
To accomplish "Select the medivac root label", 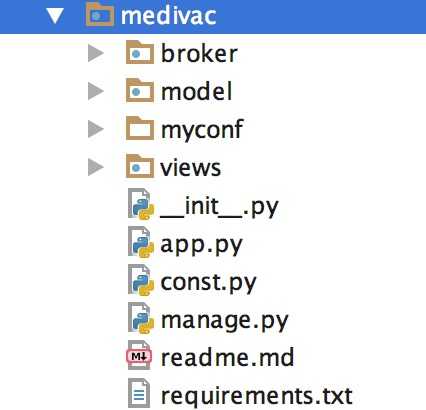I will pos(168,16).
